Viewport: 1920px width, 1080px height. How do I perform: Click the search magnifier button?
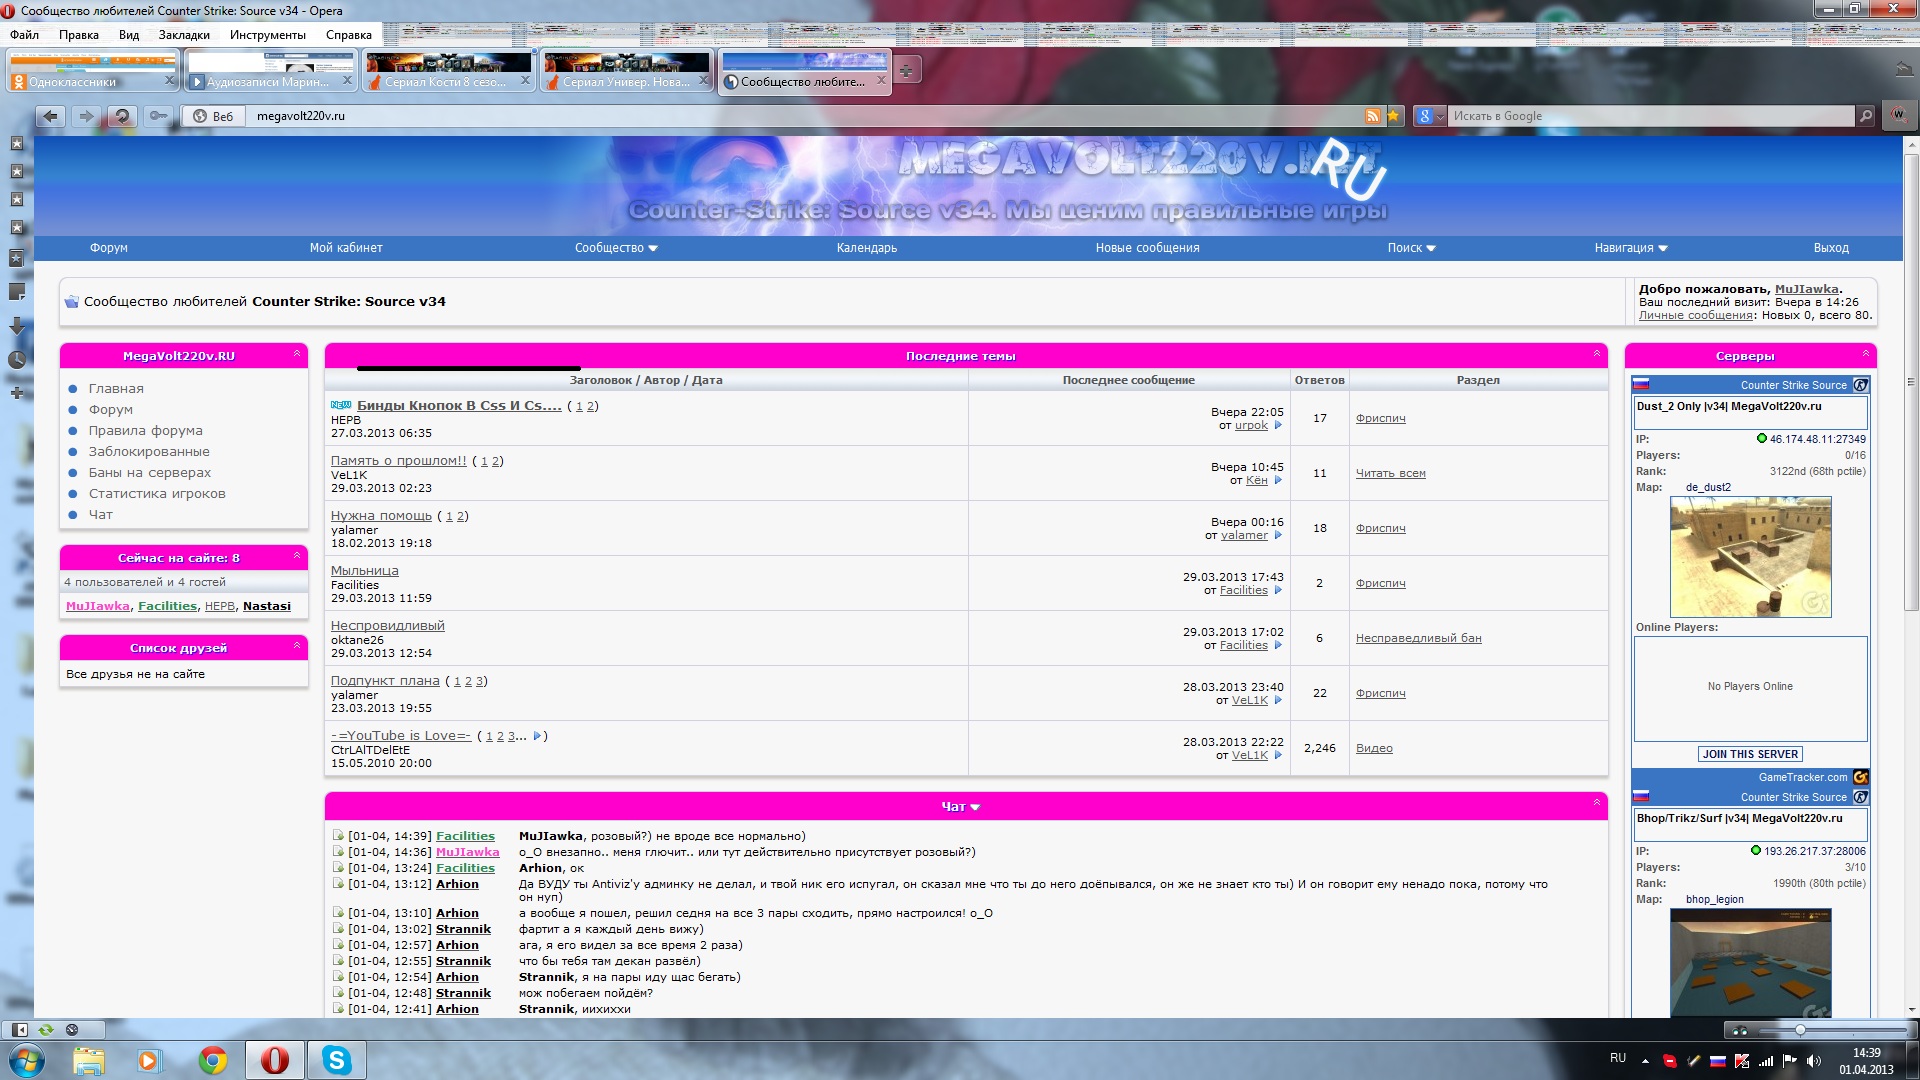1865,116
